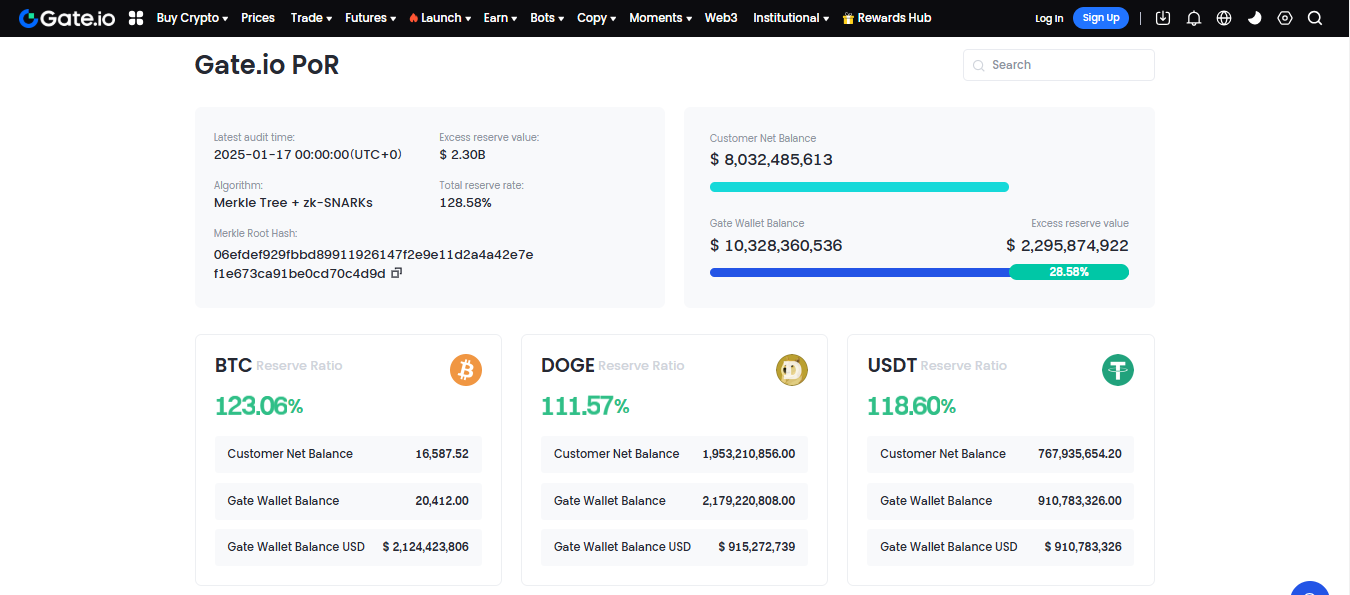Viewport: 1350px width, 595px height.
Task: Click USDT Gate Wallet Balance 910,783,326.00
Action: click(1080, 501)
